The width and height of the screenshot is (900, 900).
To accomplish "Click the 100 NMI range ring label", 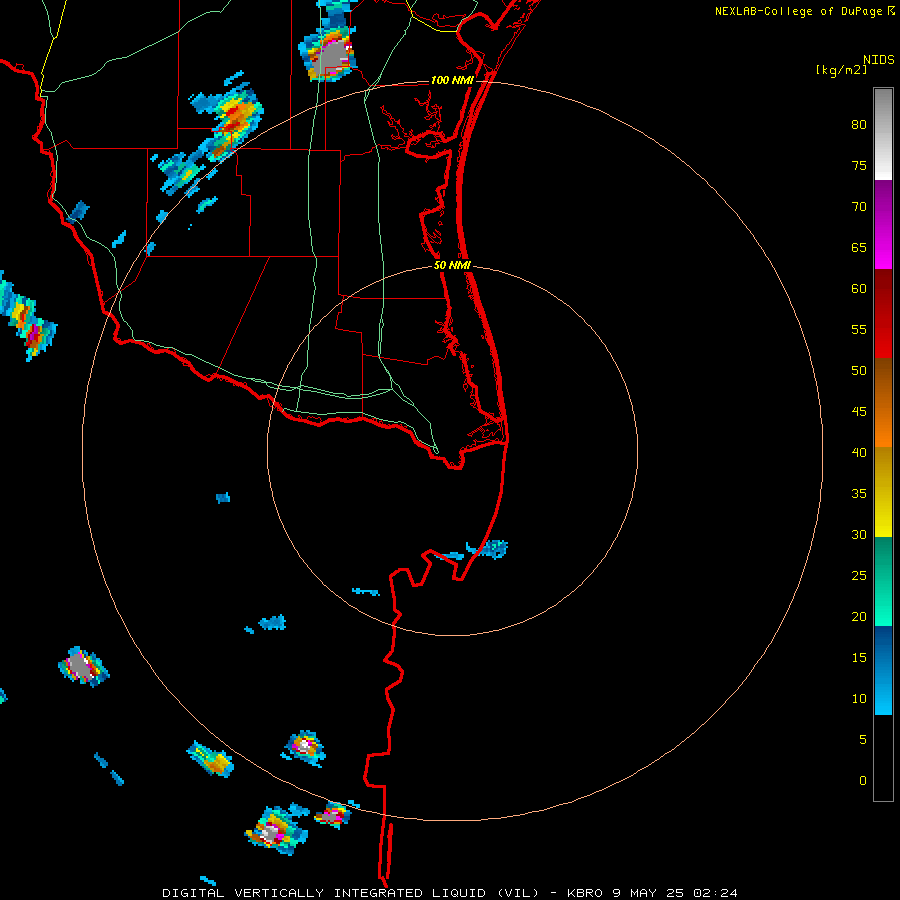I will point(452,80).
